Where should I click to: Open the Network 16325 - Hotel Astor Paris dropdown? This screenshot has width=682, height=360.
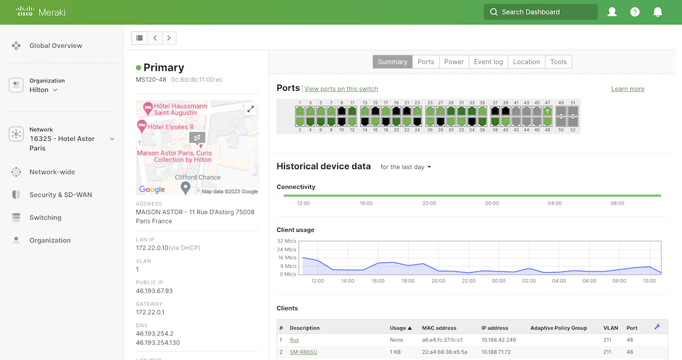72,139
